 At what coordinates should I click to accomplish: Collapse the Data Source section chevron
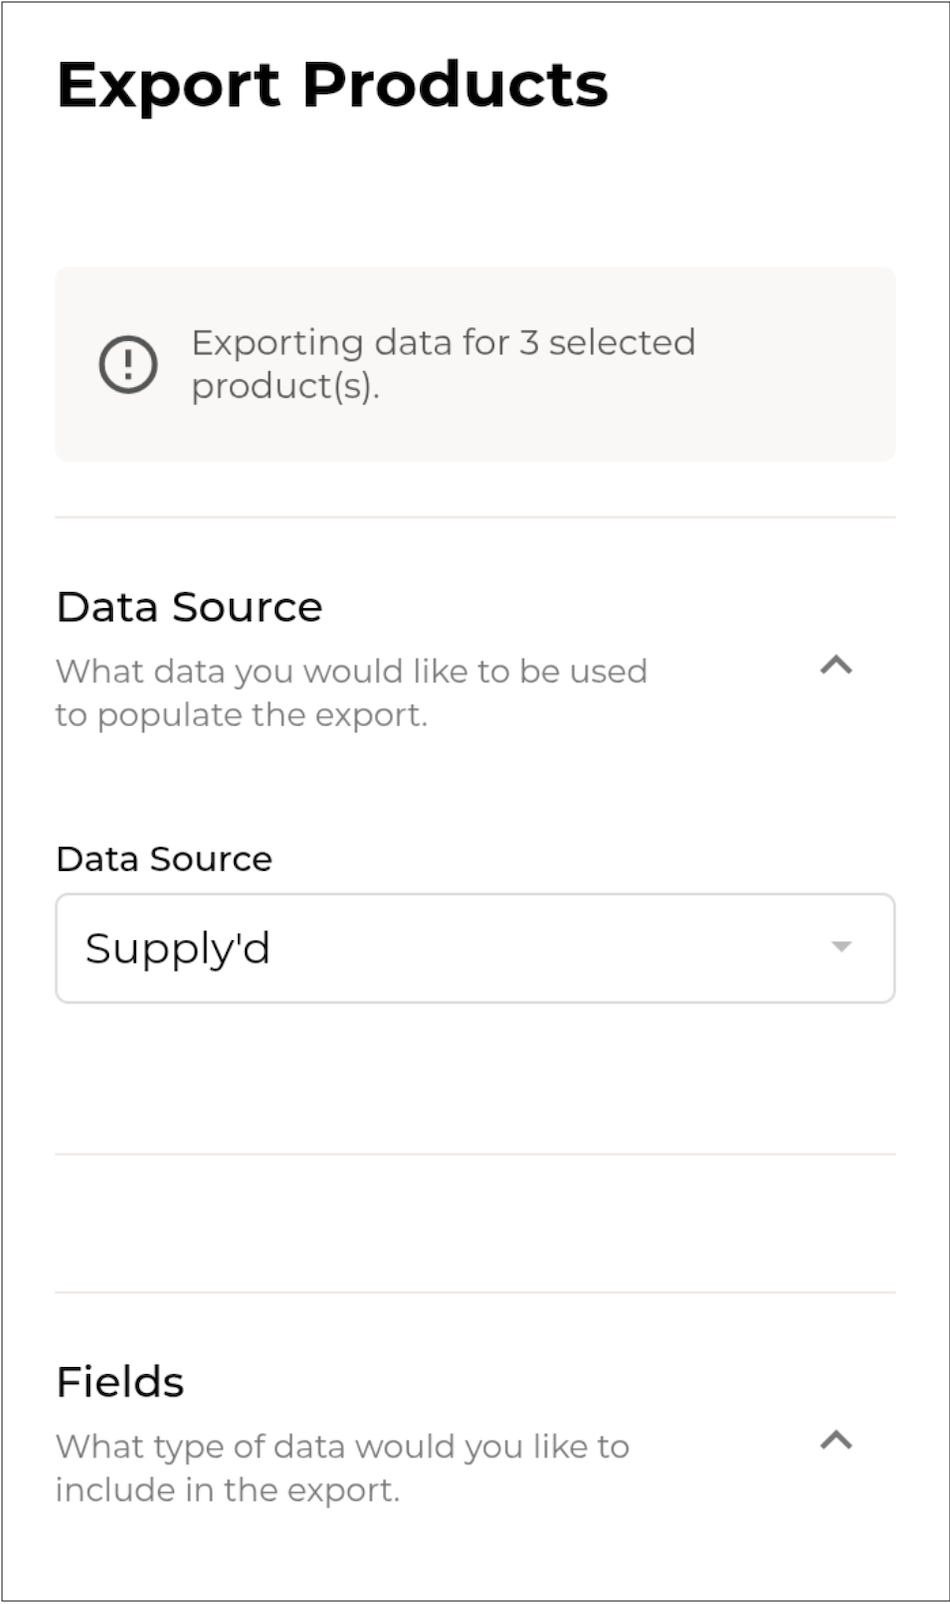tap(836, 665)
